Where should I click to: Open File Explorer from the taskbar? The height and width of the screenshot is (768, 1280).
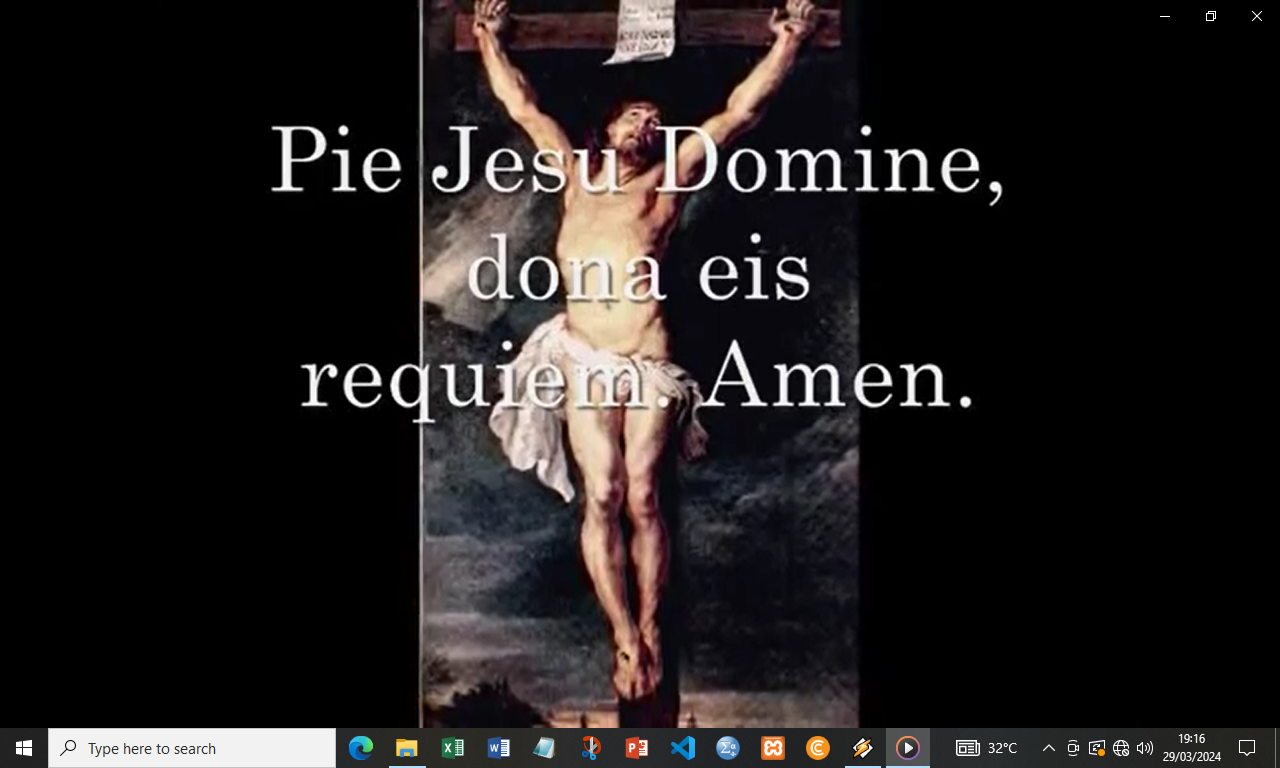click(407, 748)
